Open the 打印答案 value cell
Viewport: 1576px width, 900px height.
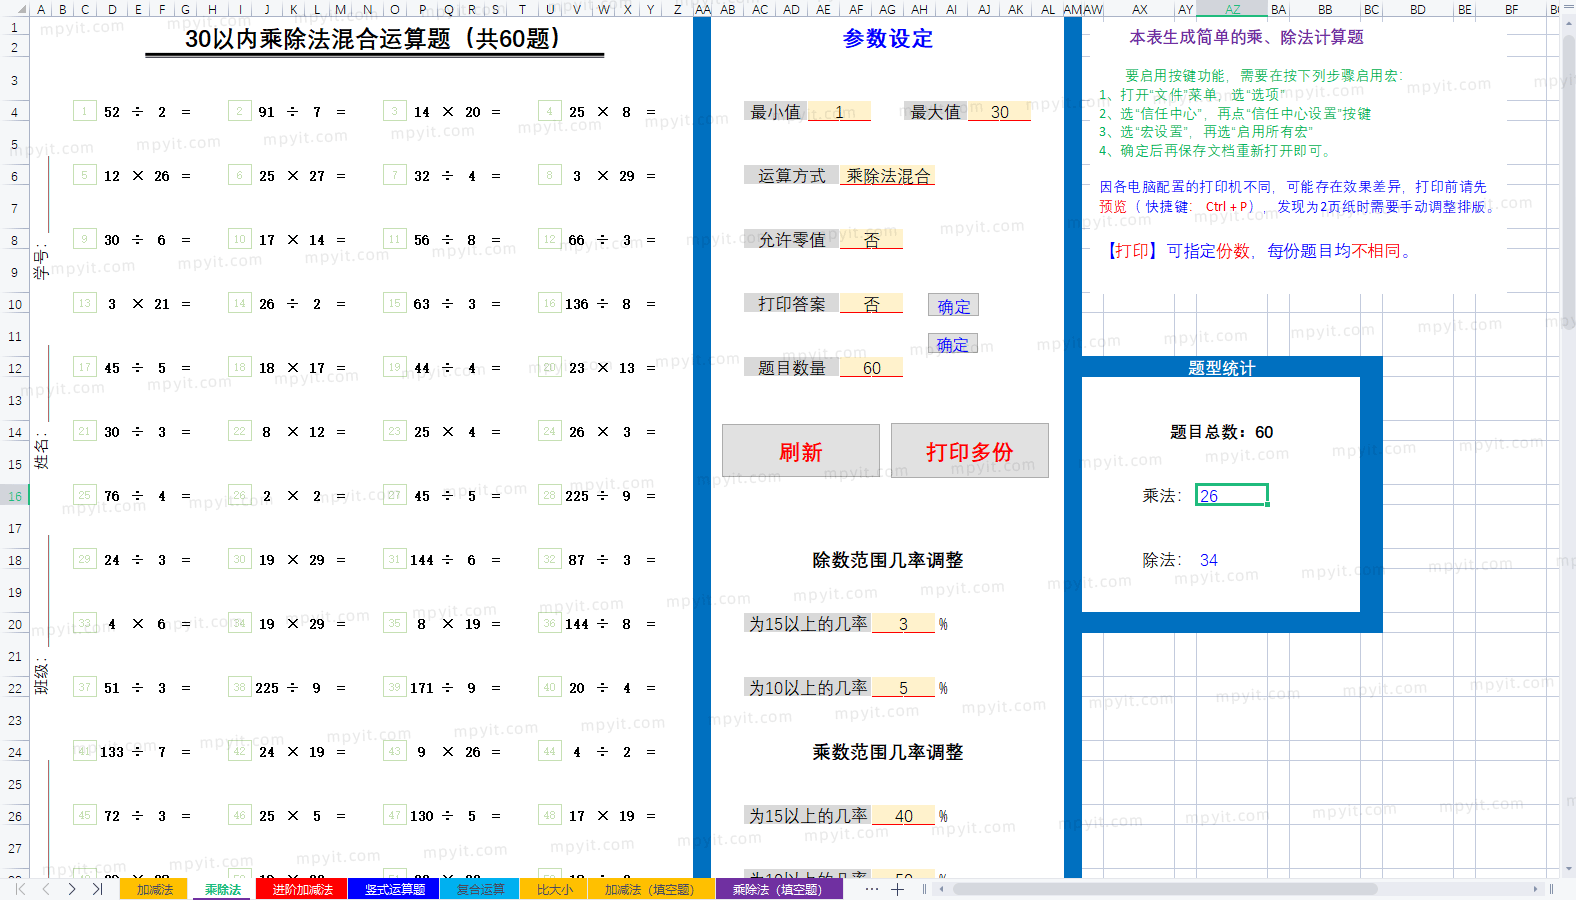click(x=871, y=304)
